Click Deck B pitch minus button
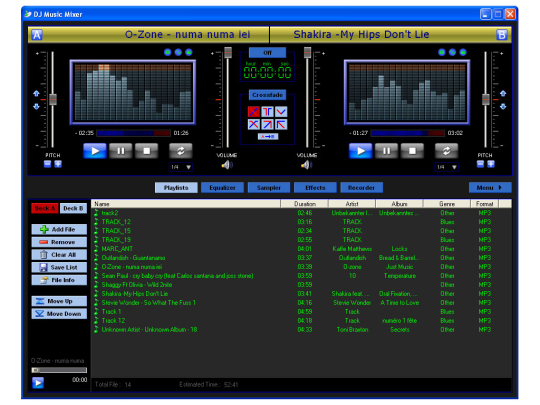540x405 pixels. tap(480, 164)
